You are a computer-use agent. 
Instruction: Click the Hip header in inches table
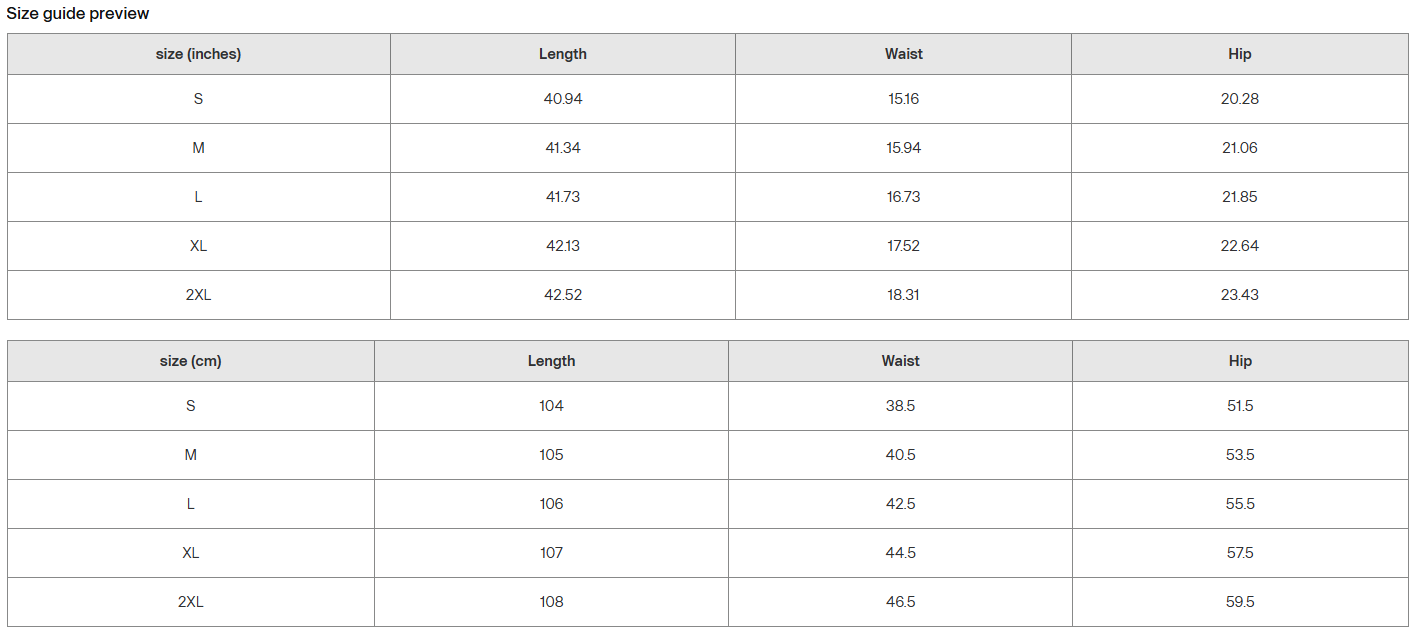[1239, 54]
